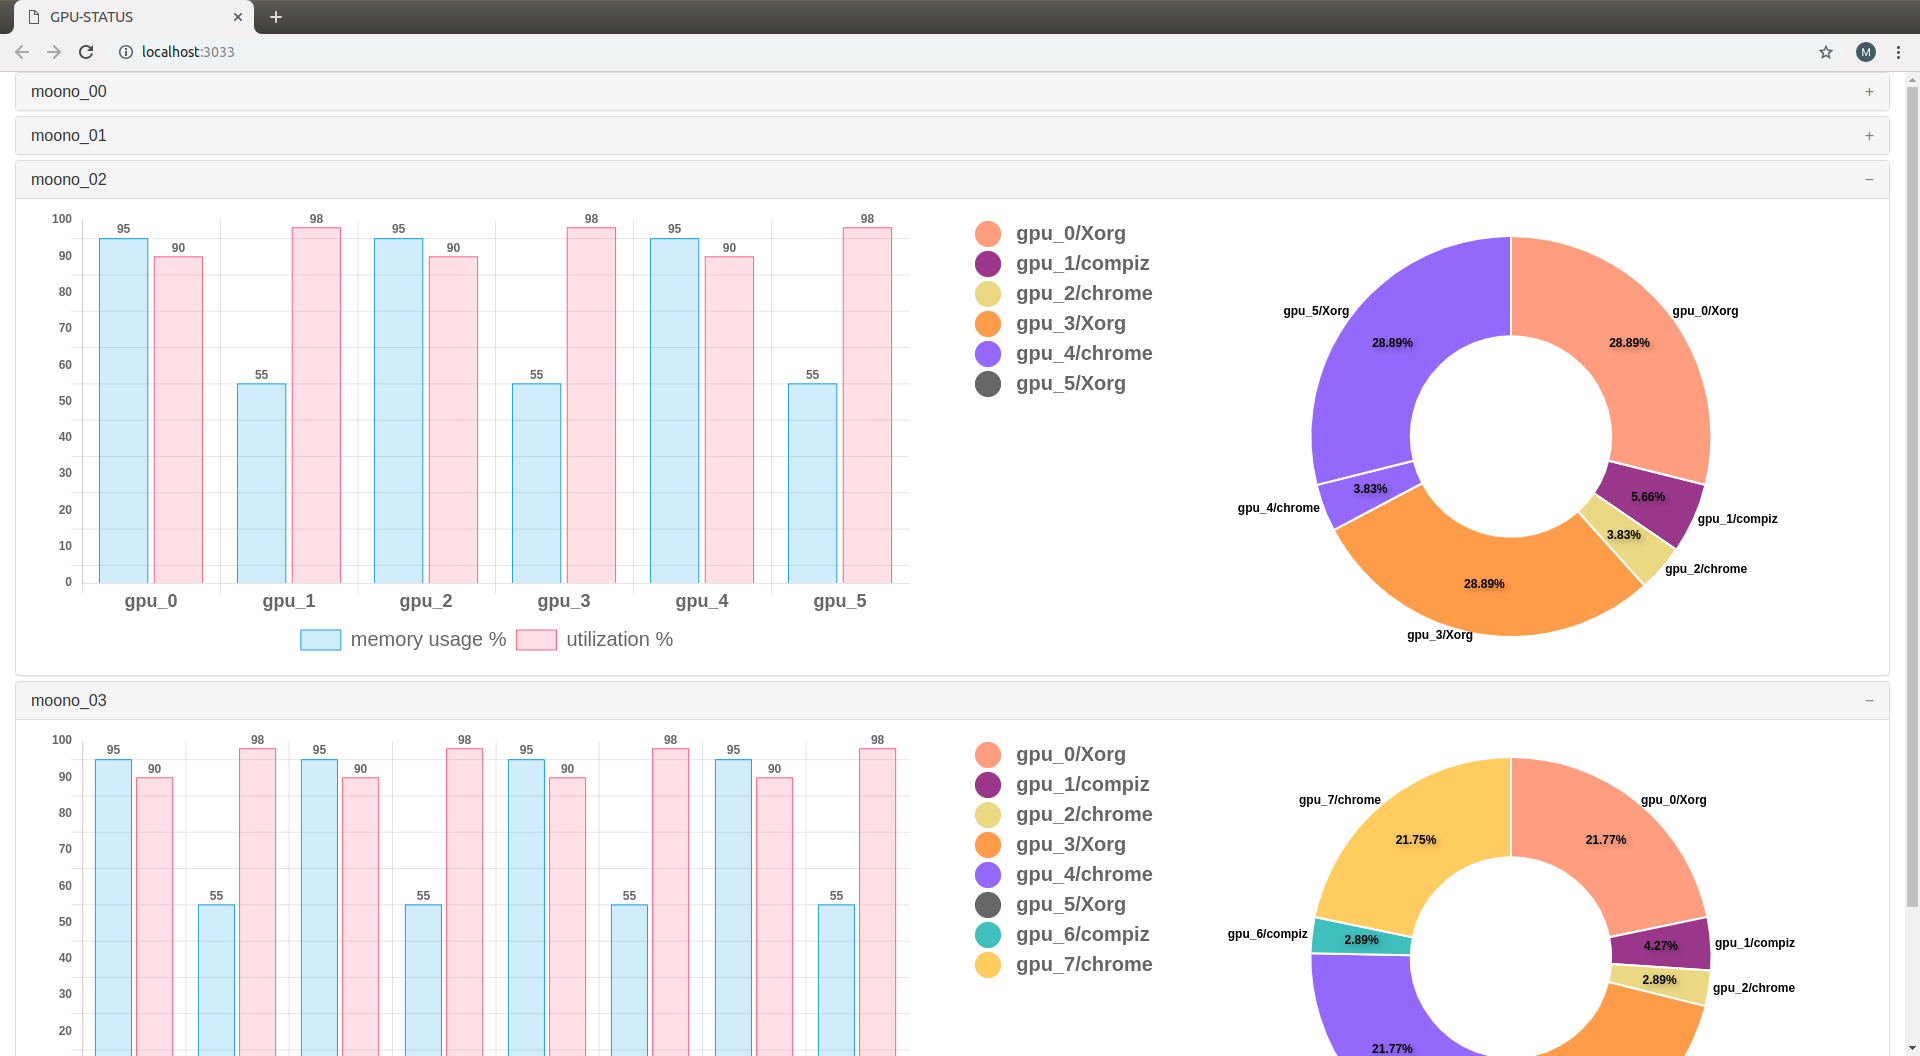Click gpu_1 utilization bar in moono_02
The width and height of the screenshot is (1920, 1056).
(x=316, y=406)
